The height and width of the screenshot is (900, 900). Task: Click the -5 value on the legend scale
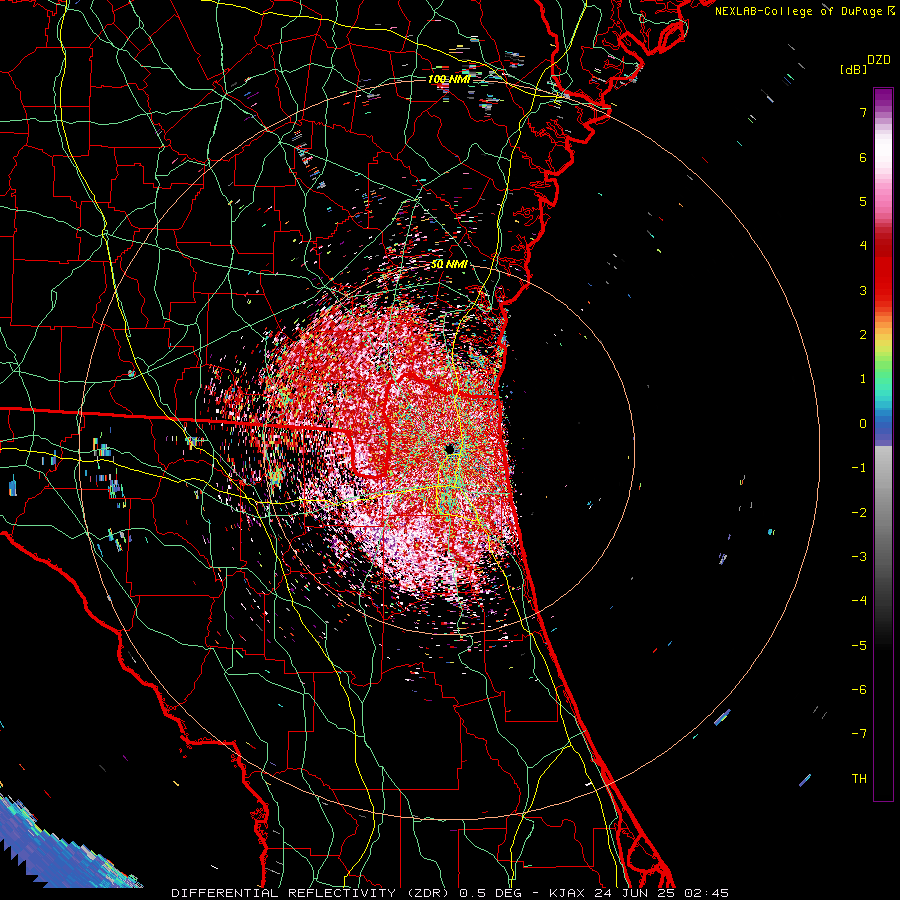[859, 645]
